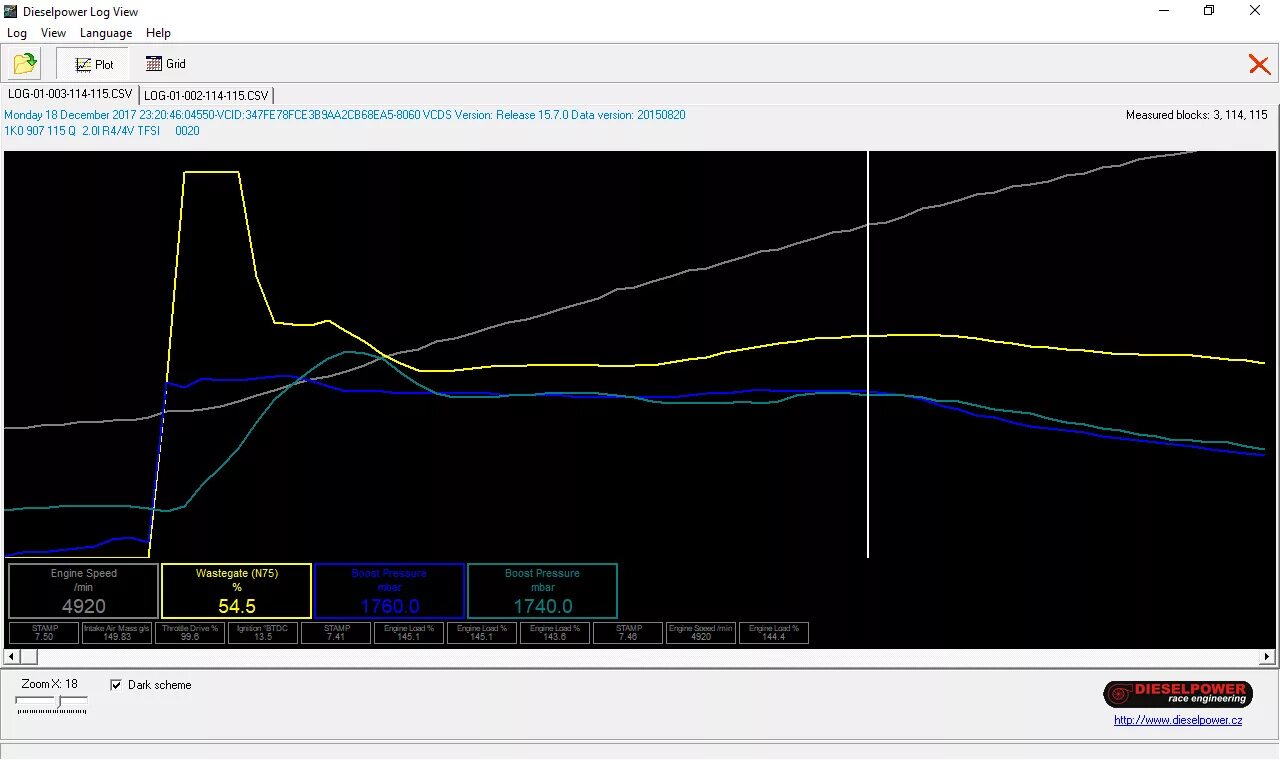This screenshot has width=1280, height=760.
Task: Select Engine Load 144.4 channel box
Action: pyautogui.click(x=774, y=633)
